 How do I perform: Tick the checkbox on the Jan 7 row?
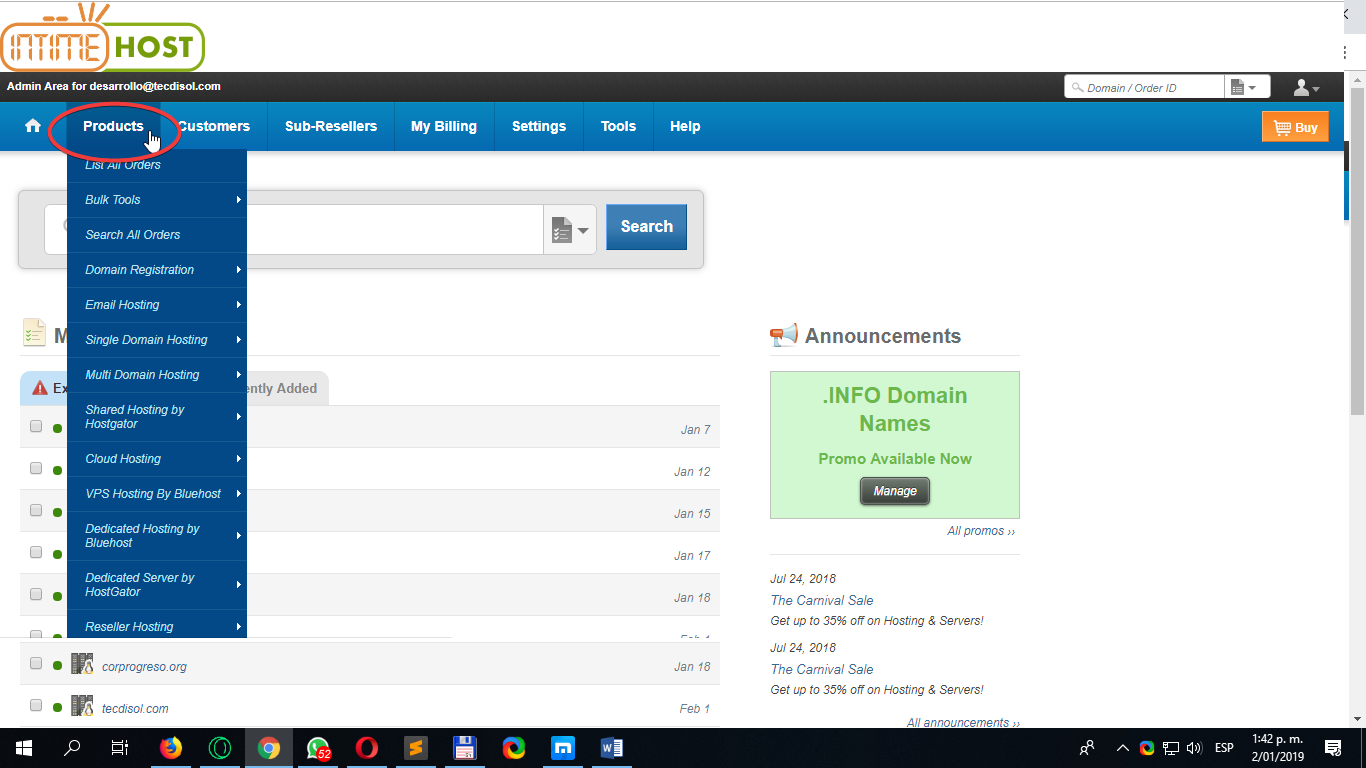click(x=36, y=426)
